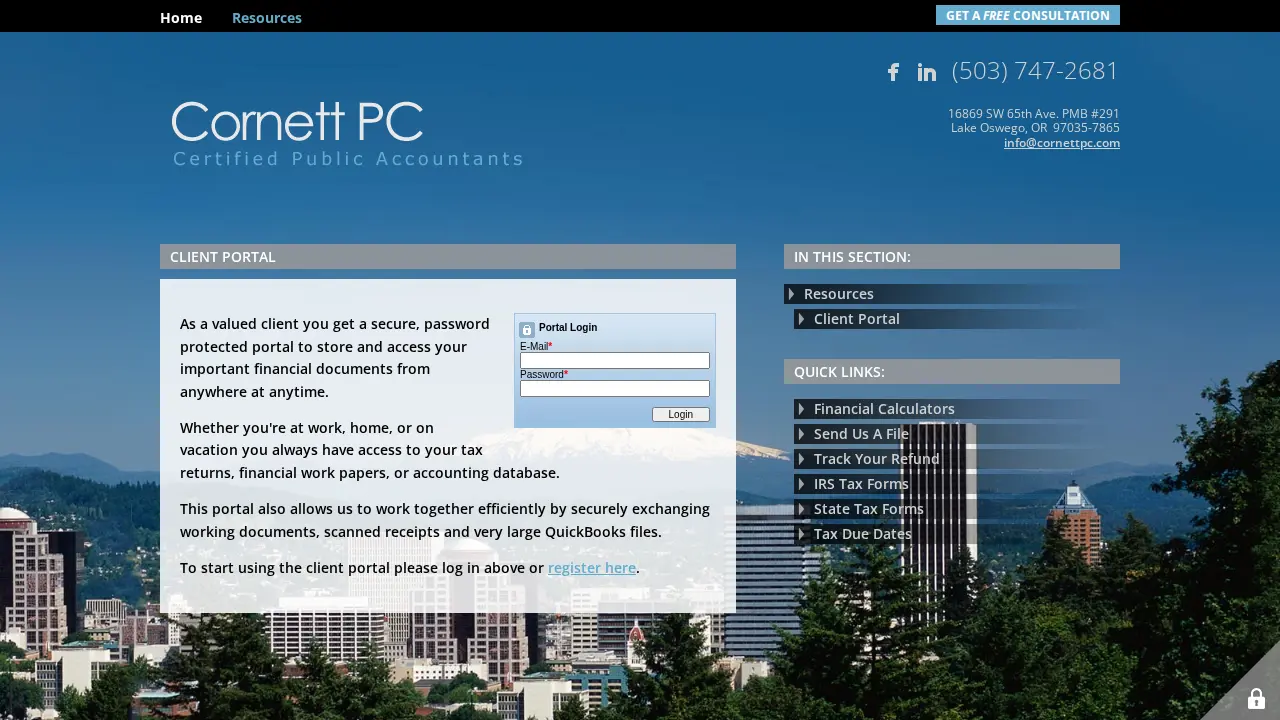Screen dimensions: 1280x720
Task: Open Send Us A File quick link
Action: [x=861, y=434]
